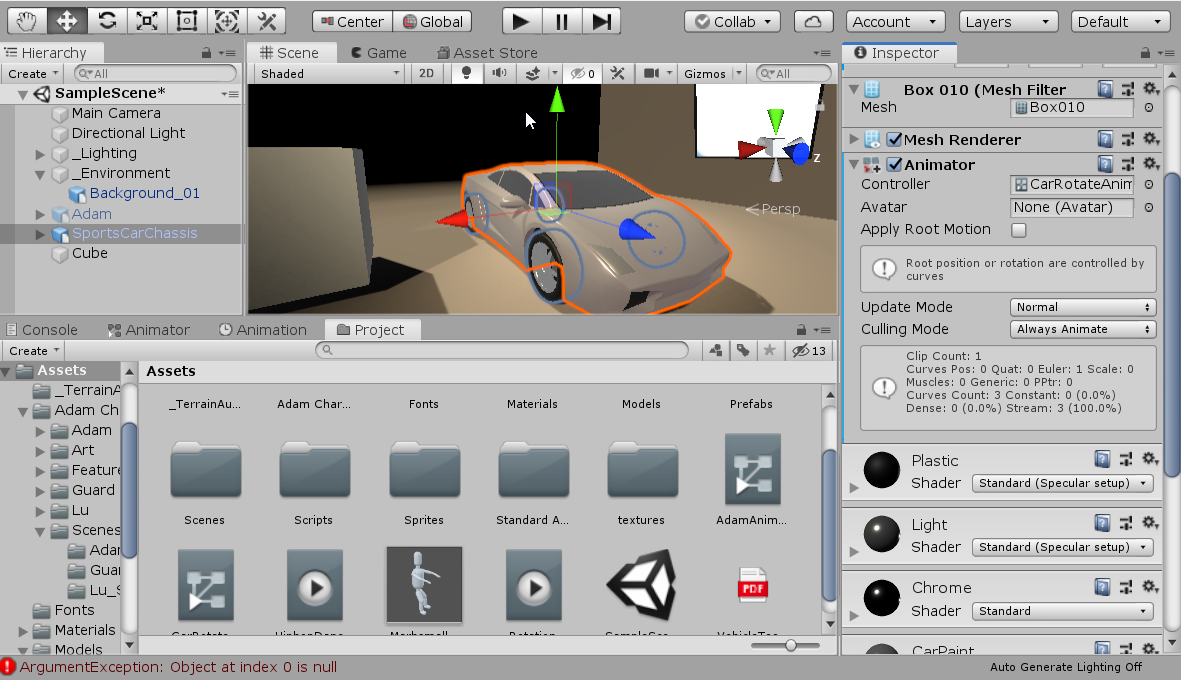Screen dimensions: 1181x680
Task: Switch to the Game tab
Action: point(377,53)
